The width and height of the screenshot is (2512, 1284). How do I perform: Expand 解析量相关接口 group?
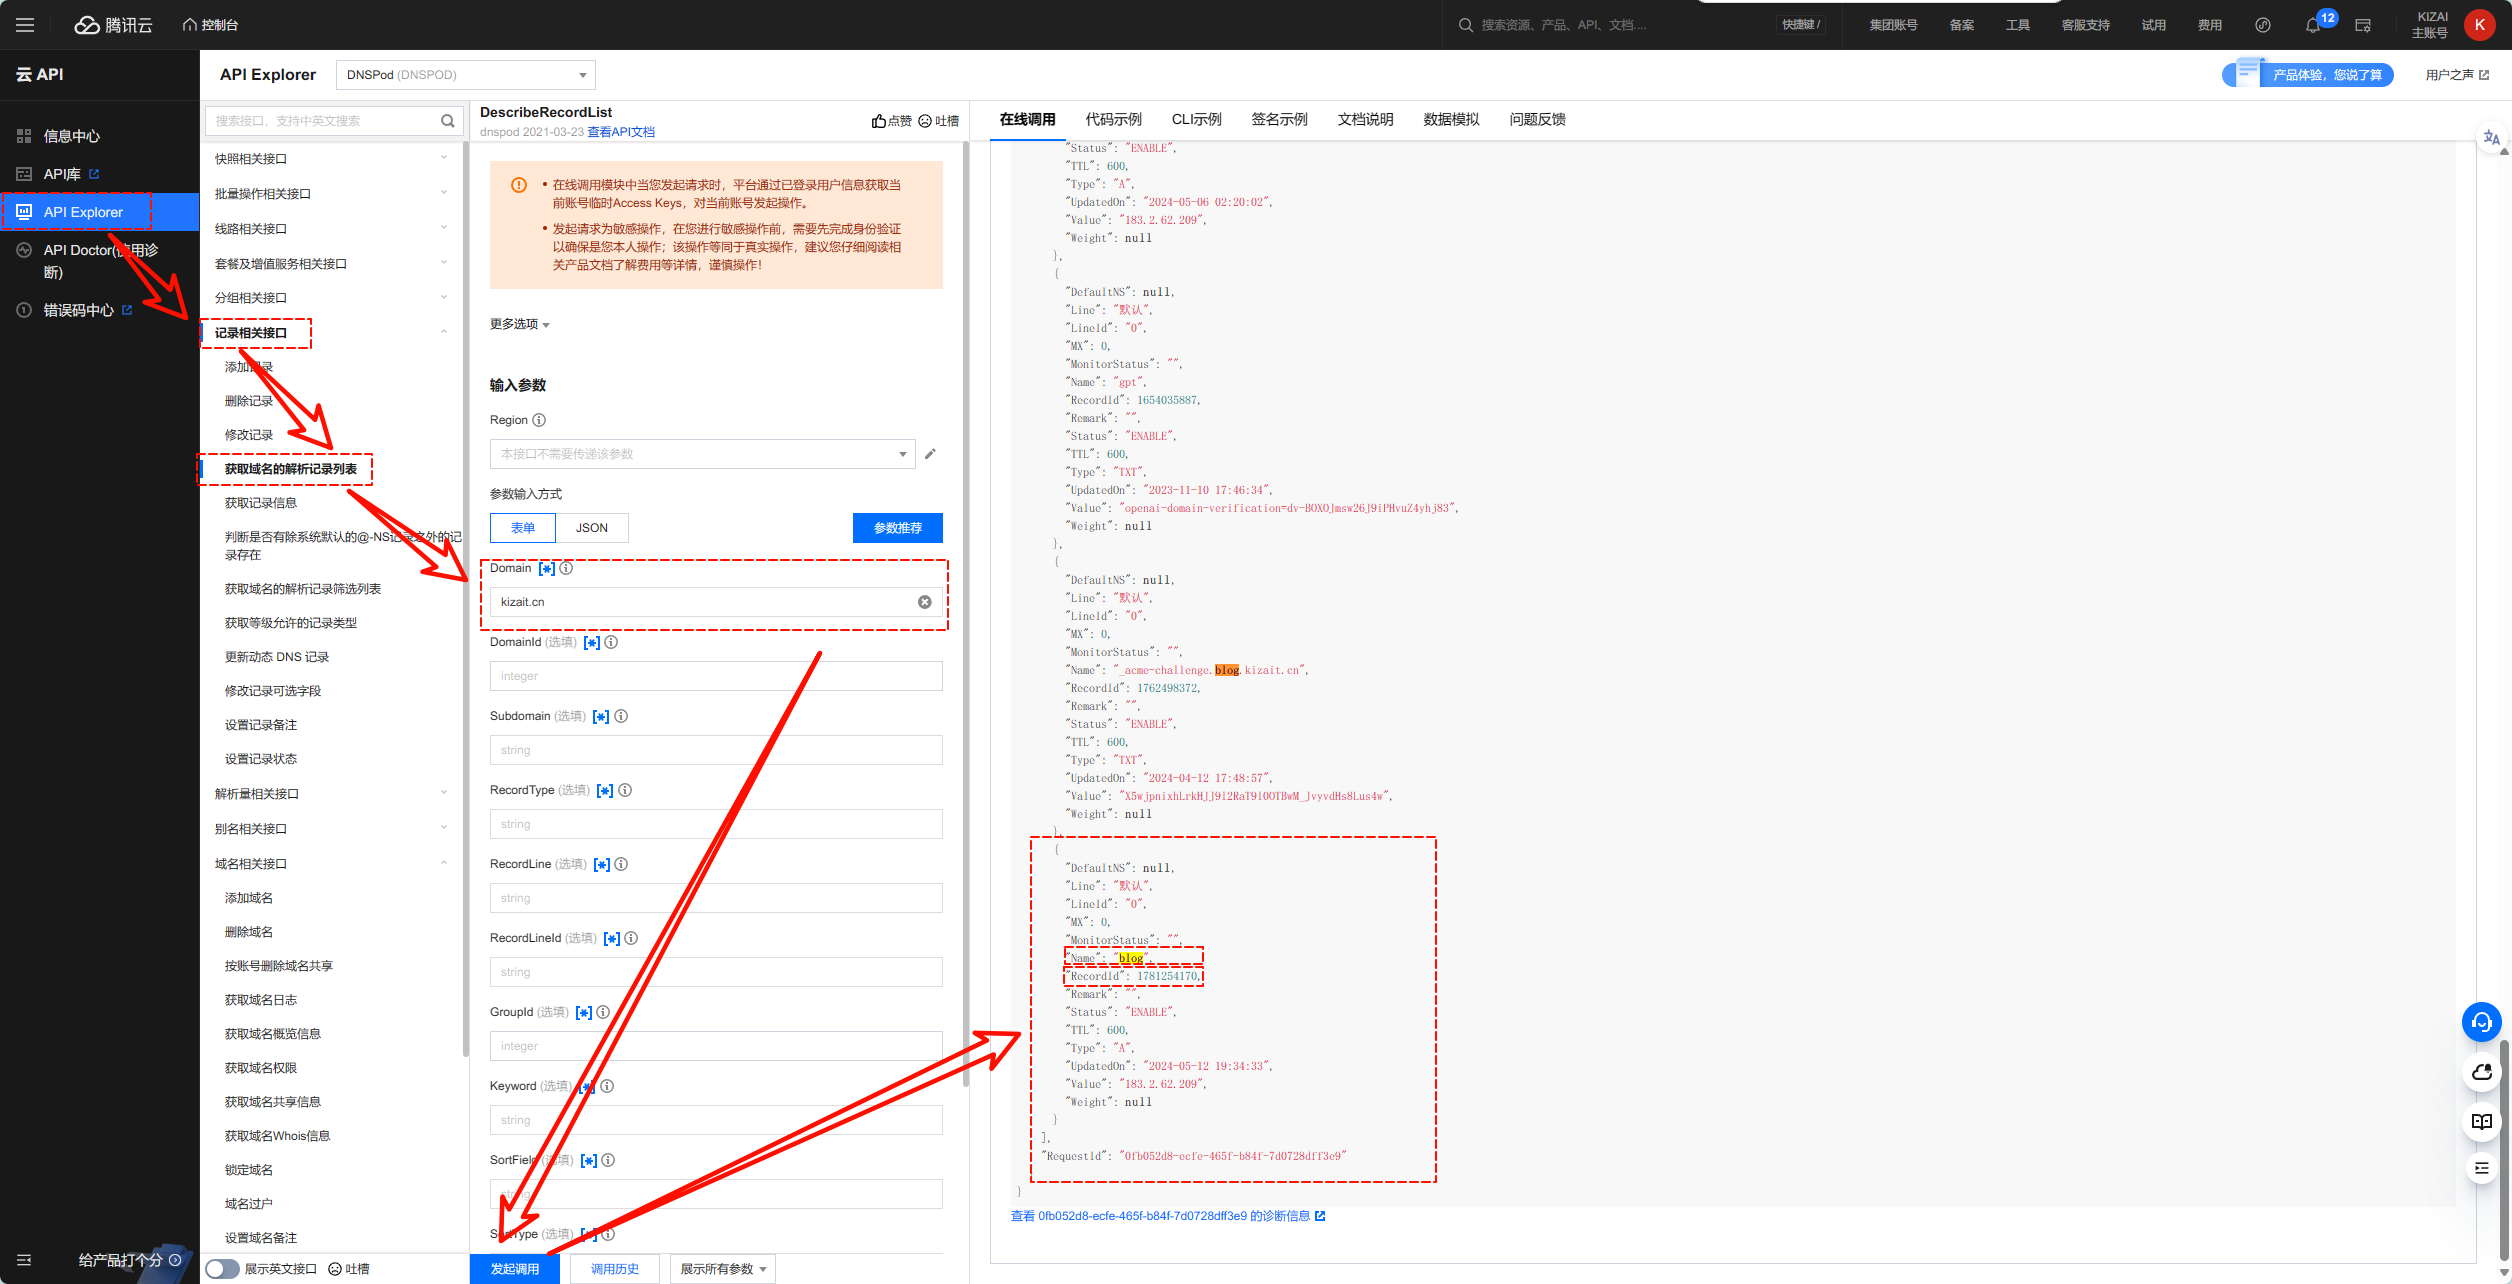pos(331,794)
